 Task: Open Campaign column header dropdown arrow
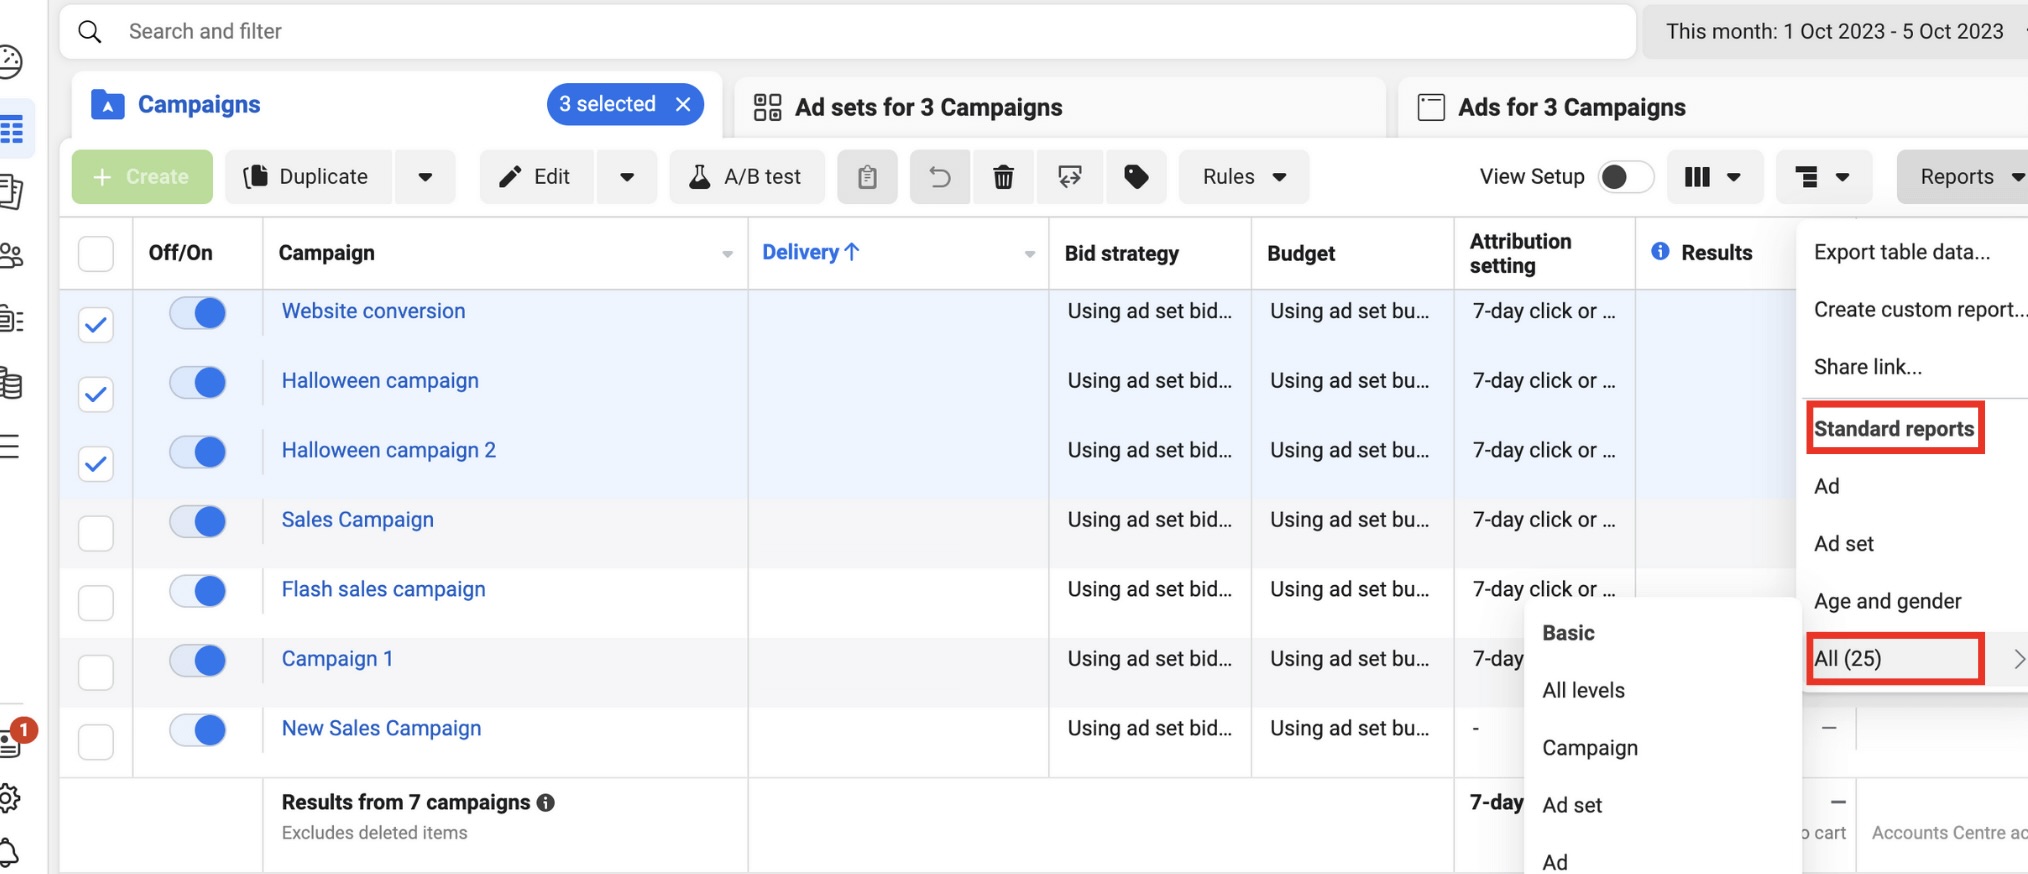727,254
